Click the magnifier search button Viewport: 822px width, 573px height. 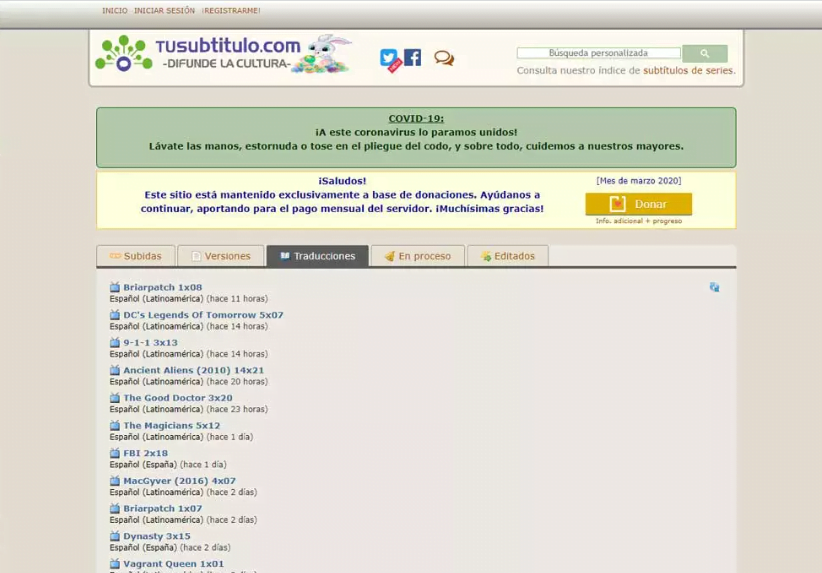[704, 54]
